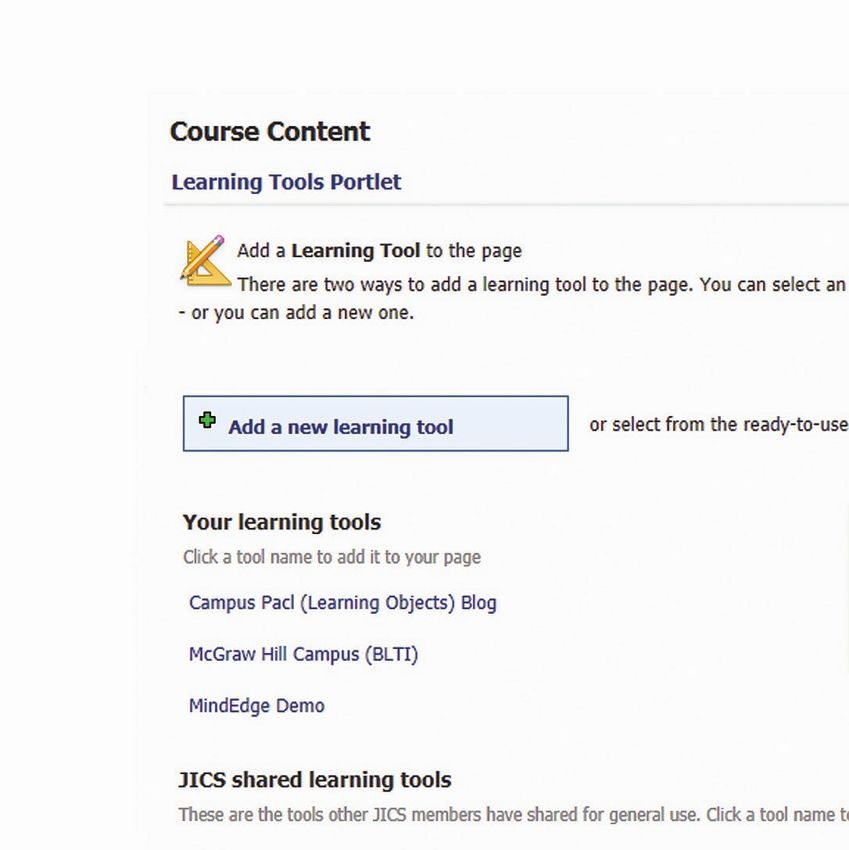The image size is (849, 850).
Task: Click the 'There are two ways' paragraph
Action: tap(542, 285)
